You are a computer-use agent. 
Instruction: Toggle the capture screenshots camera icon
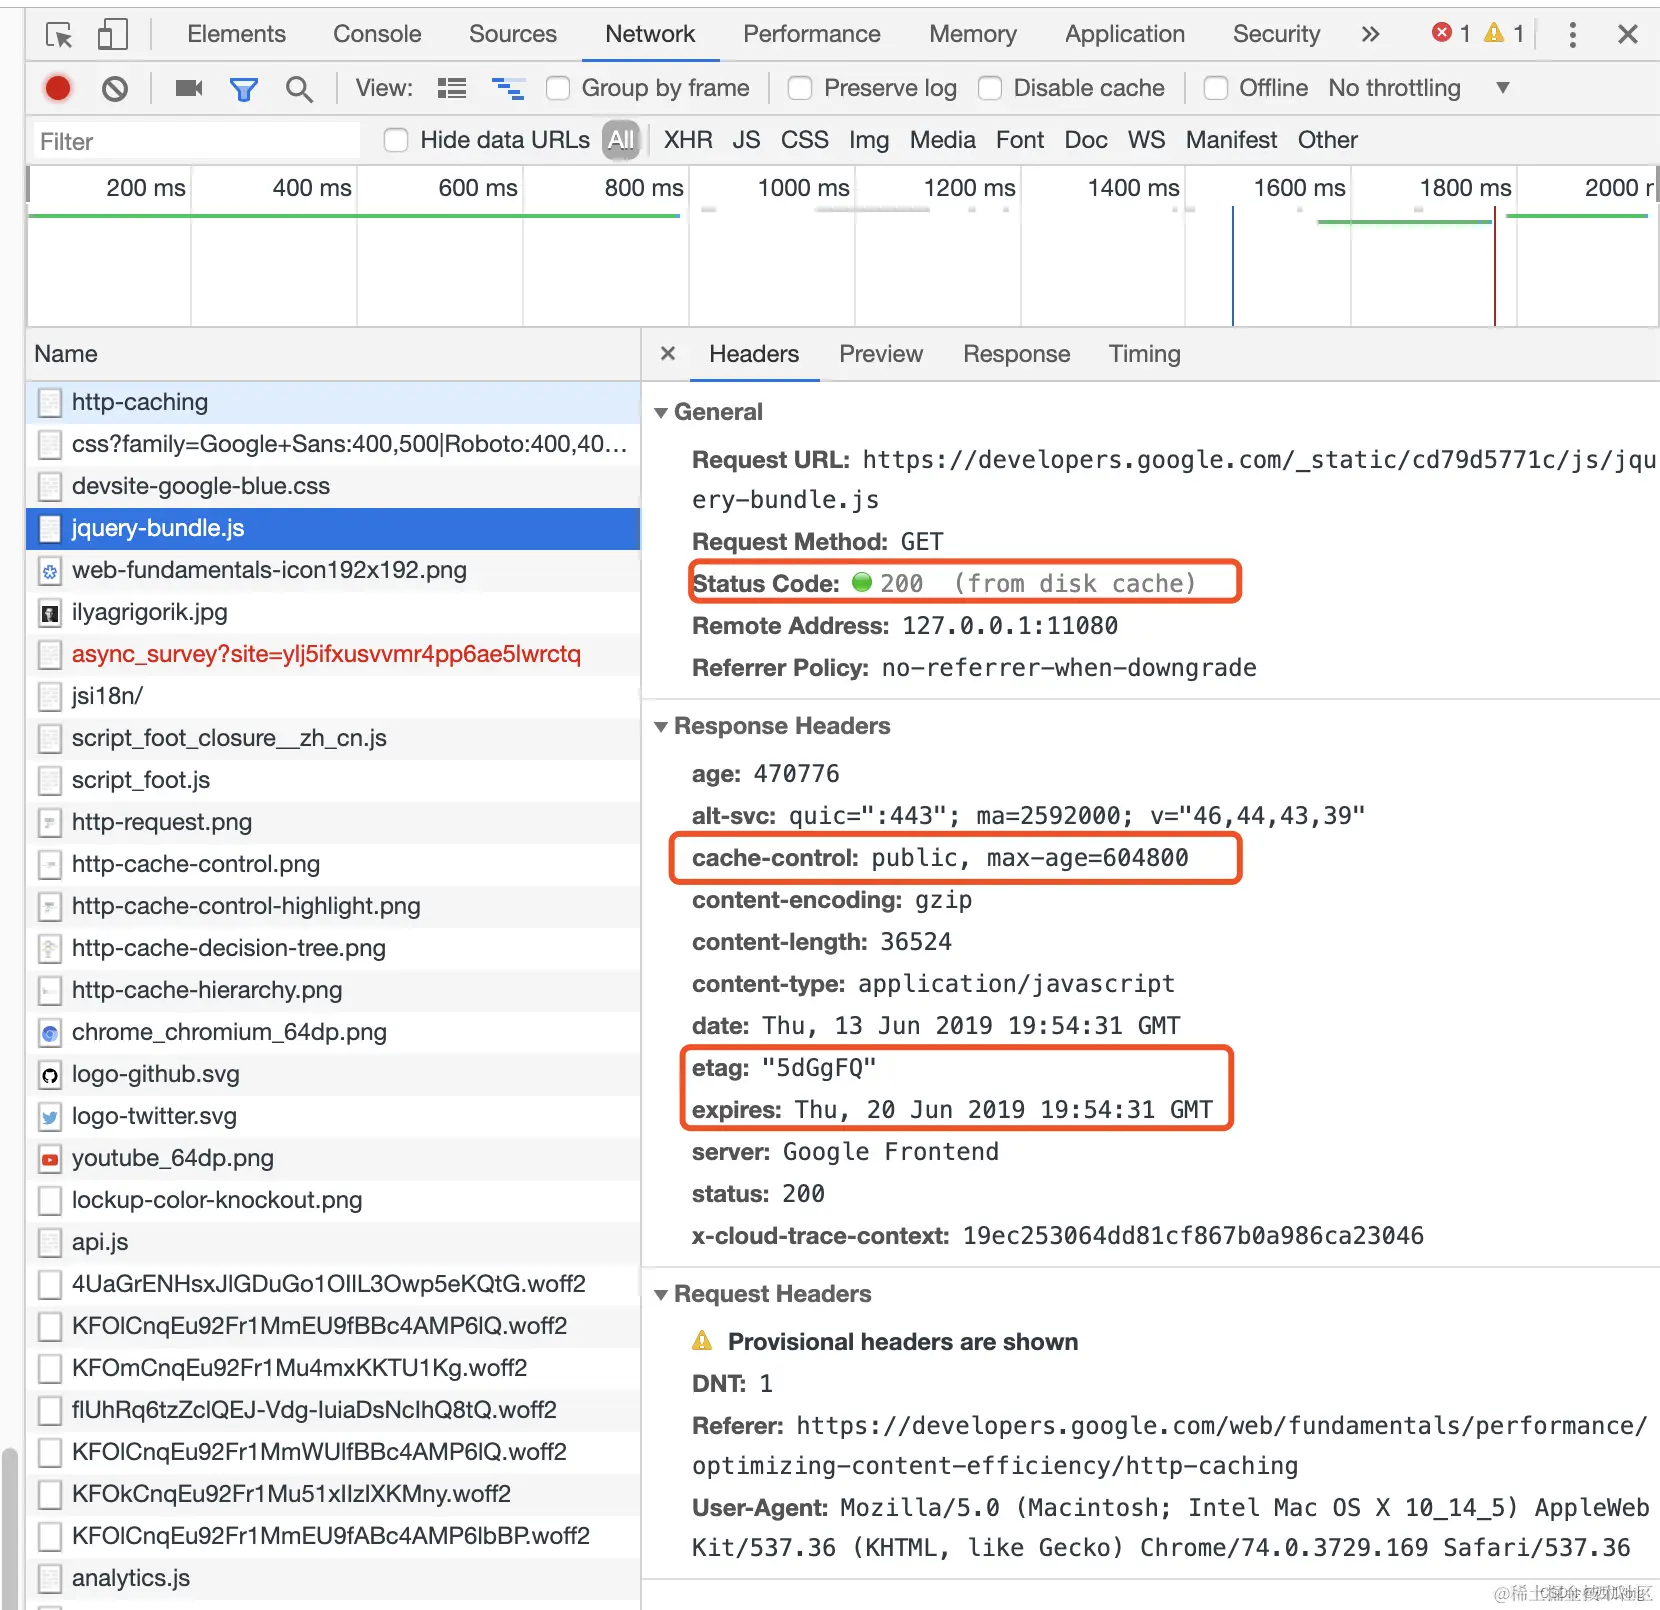(x=188, y=89)
